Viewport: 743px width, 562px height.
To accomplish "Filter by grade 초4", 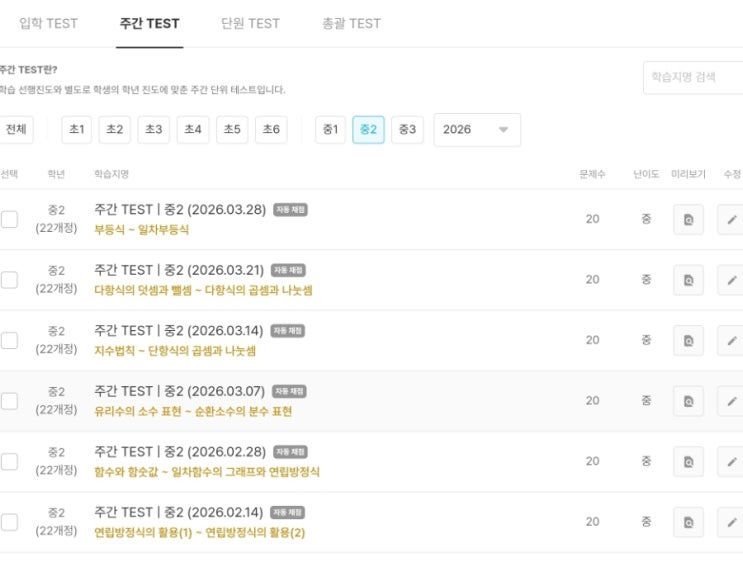I will tap(193, 129).
